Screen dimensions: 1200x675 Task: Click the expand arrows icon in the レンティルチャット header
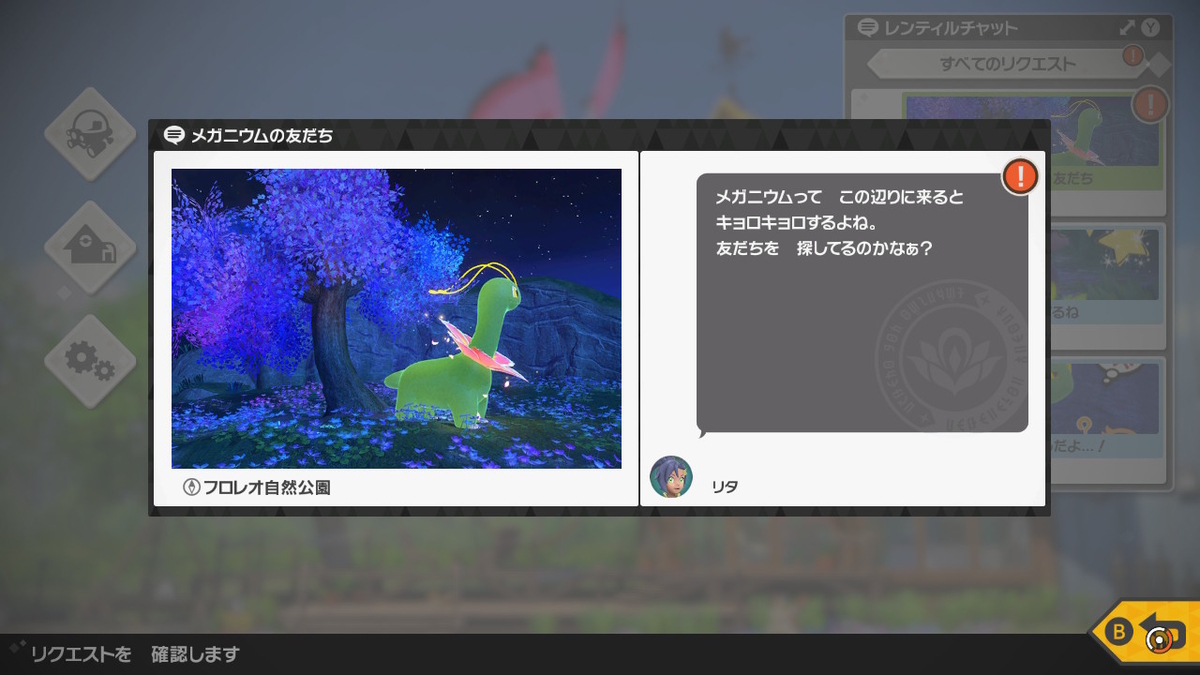[x=1127, y=28]
